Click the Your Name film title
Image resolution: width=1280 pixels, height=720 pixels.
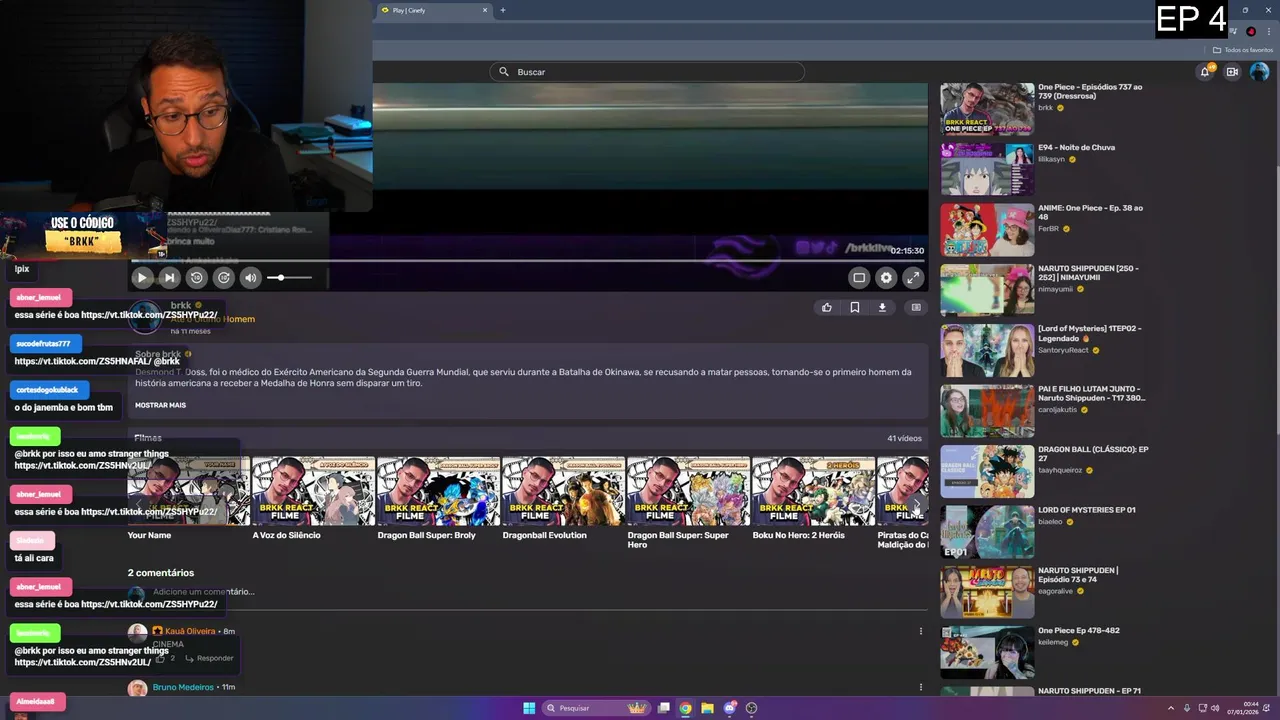click(x=149, y=535)
